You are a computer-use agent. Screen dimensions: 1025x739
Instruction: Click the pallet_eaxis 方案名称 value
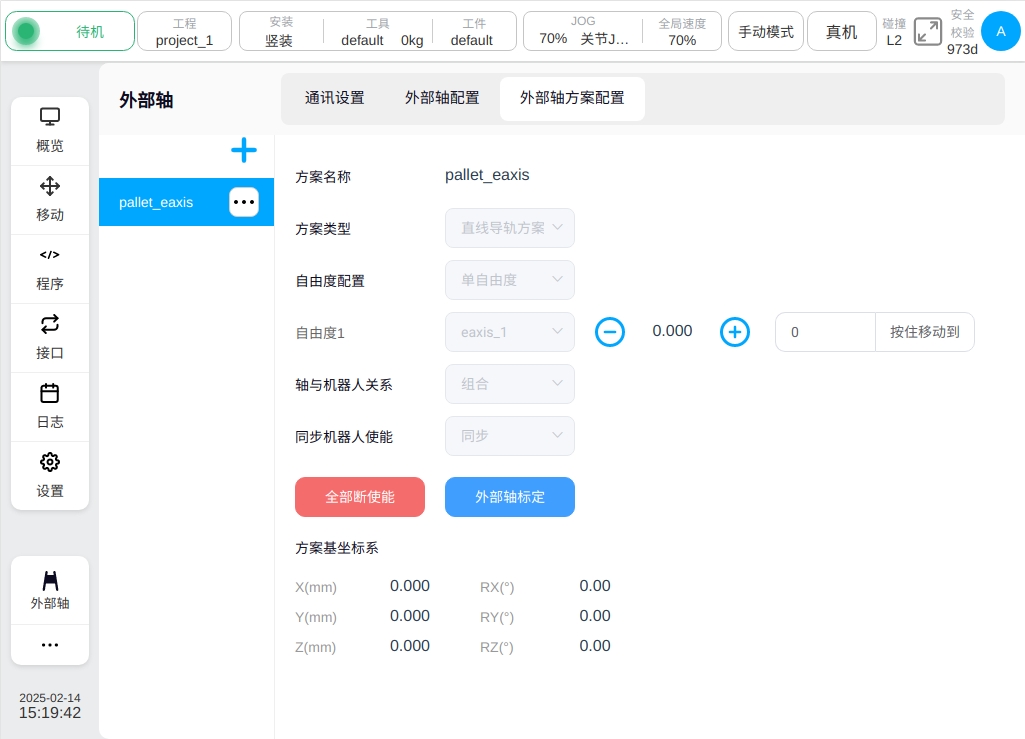pos(487,175)
